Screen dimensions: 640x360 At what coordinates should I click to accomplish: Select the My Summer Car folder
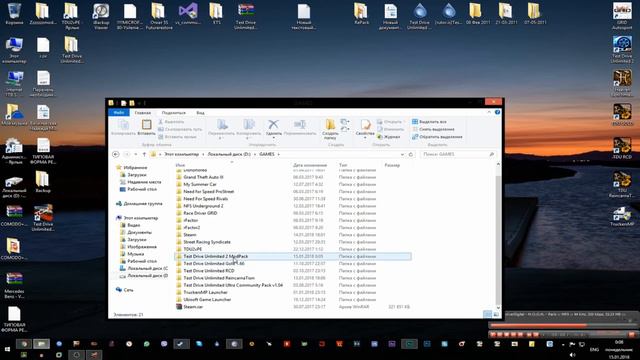pos(196,184)
